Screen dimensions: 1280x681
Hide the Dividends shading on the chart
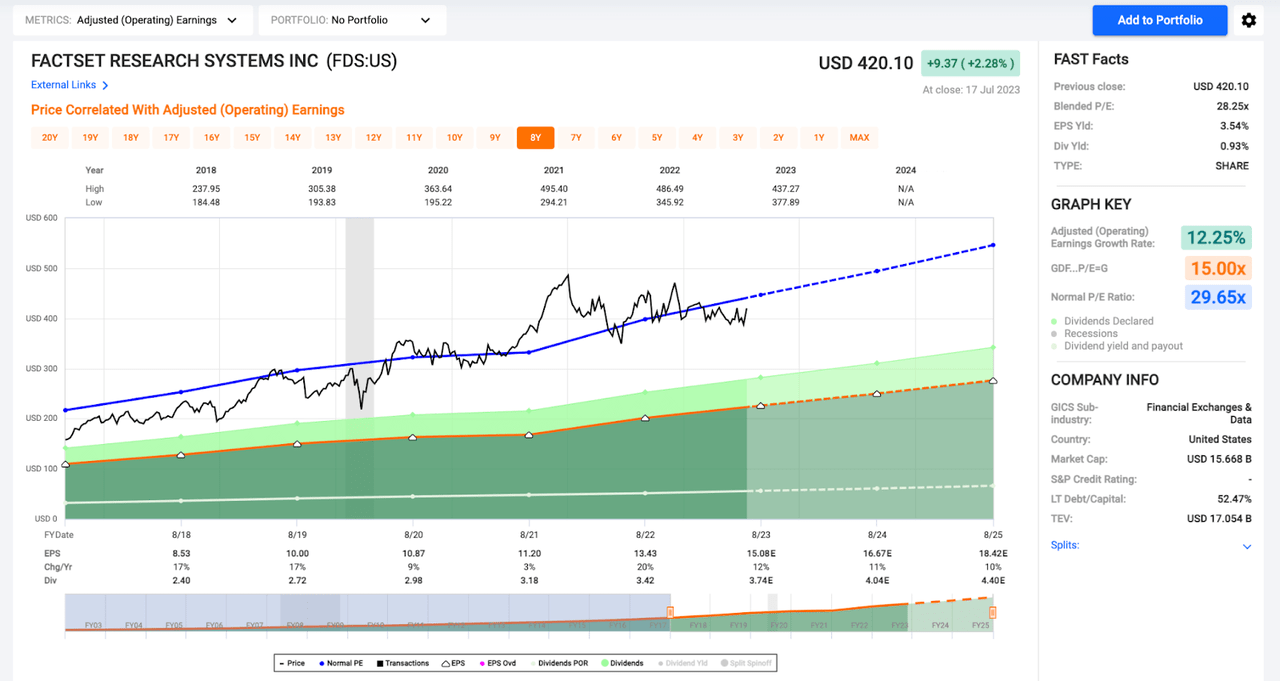click(x=604, y=662)
